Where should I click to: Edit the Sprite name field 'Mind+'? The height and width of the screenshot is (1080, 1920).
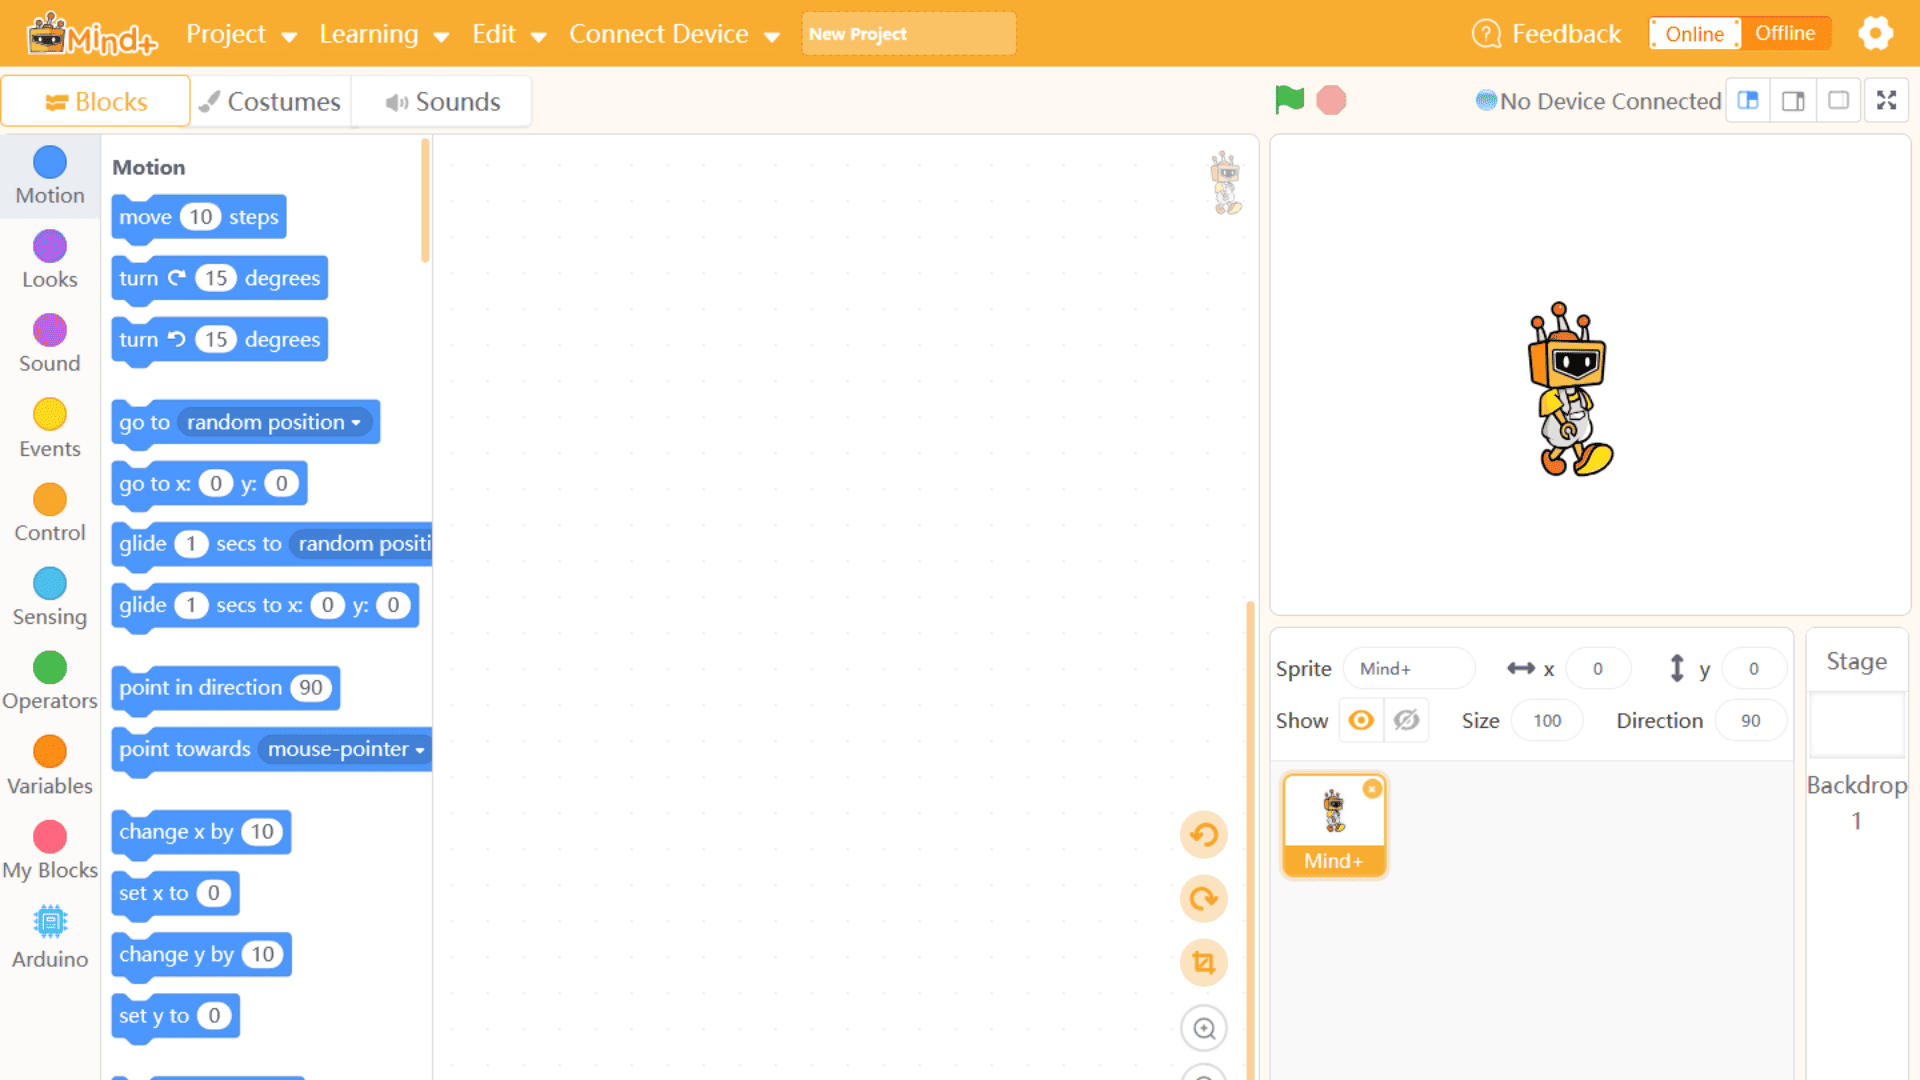(1409, 669)
